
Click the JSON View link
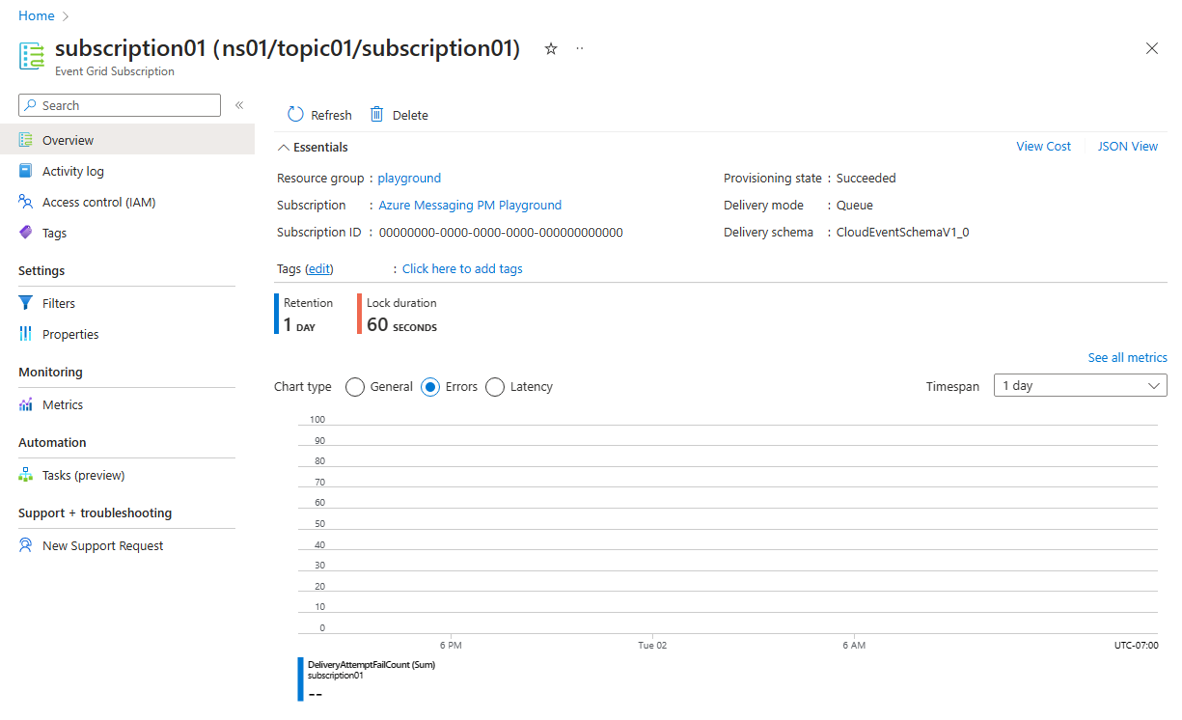point(1127,146)
